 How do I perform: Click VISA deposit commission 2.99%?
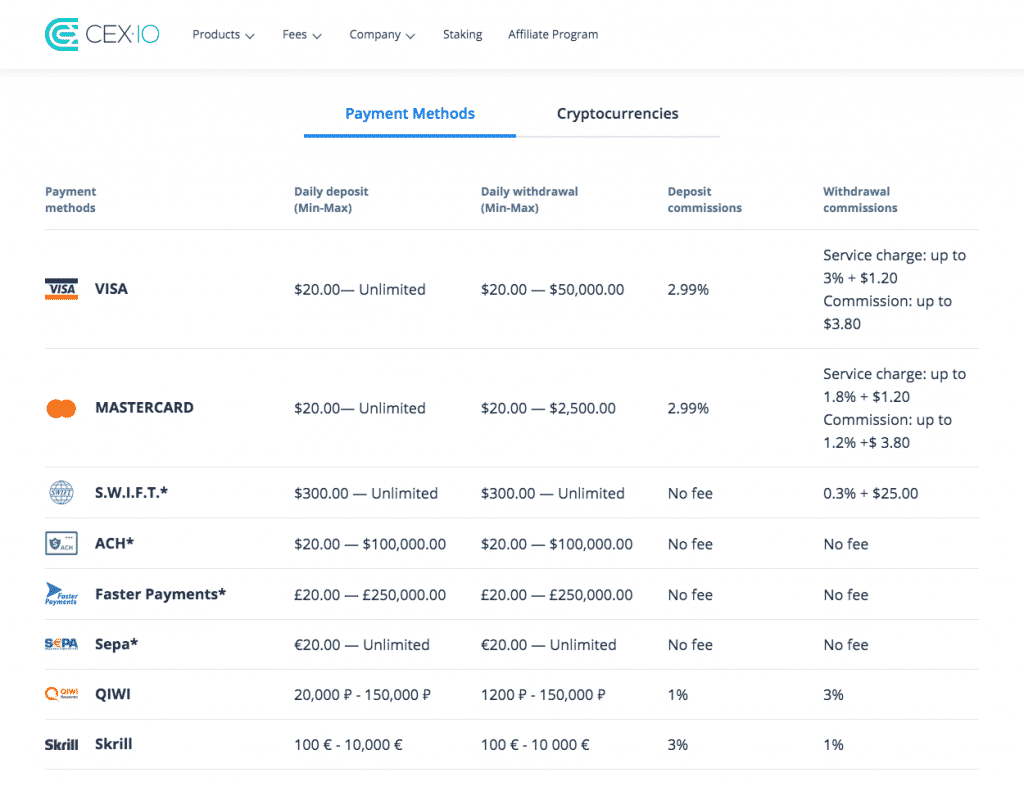(x=688, y=290)
